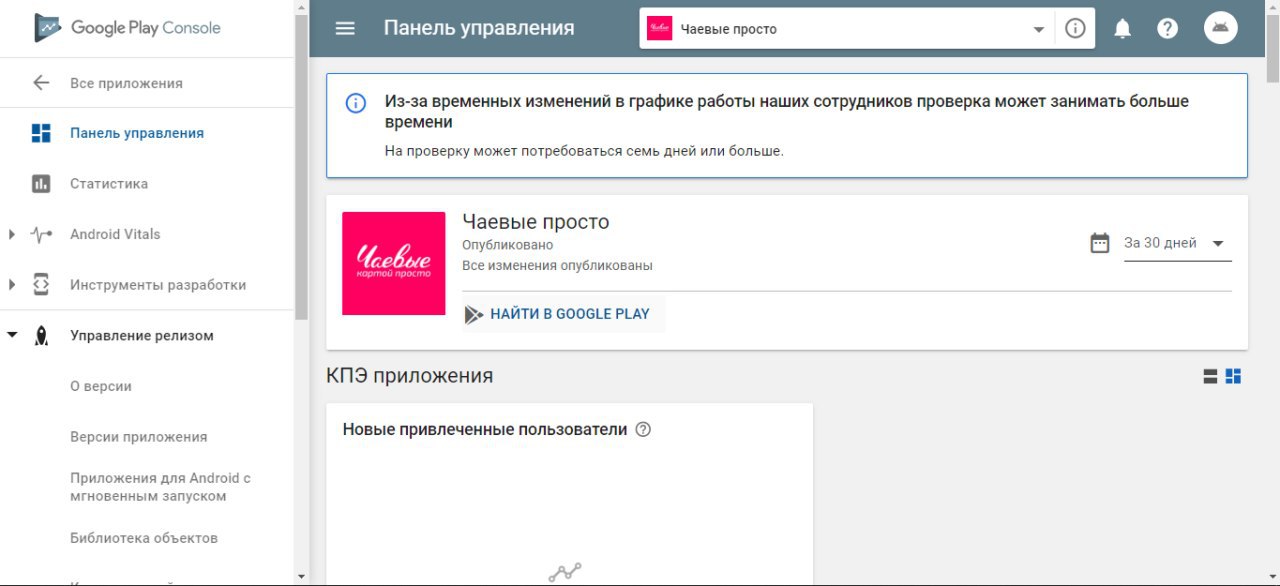Expand the Инструменты разработки section arrow
The width and height of the screenshot is (1280, 586).
[12, 285]
